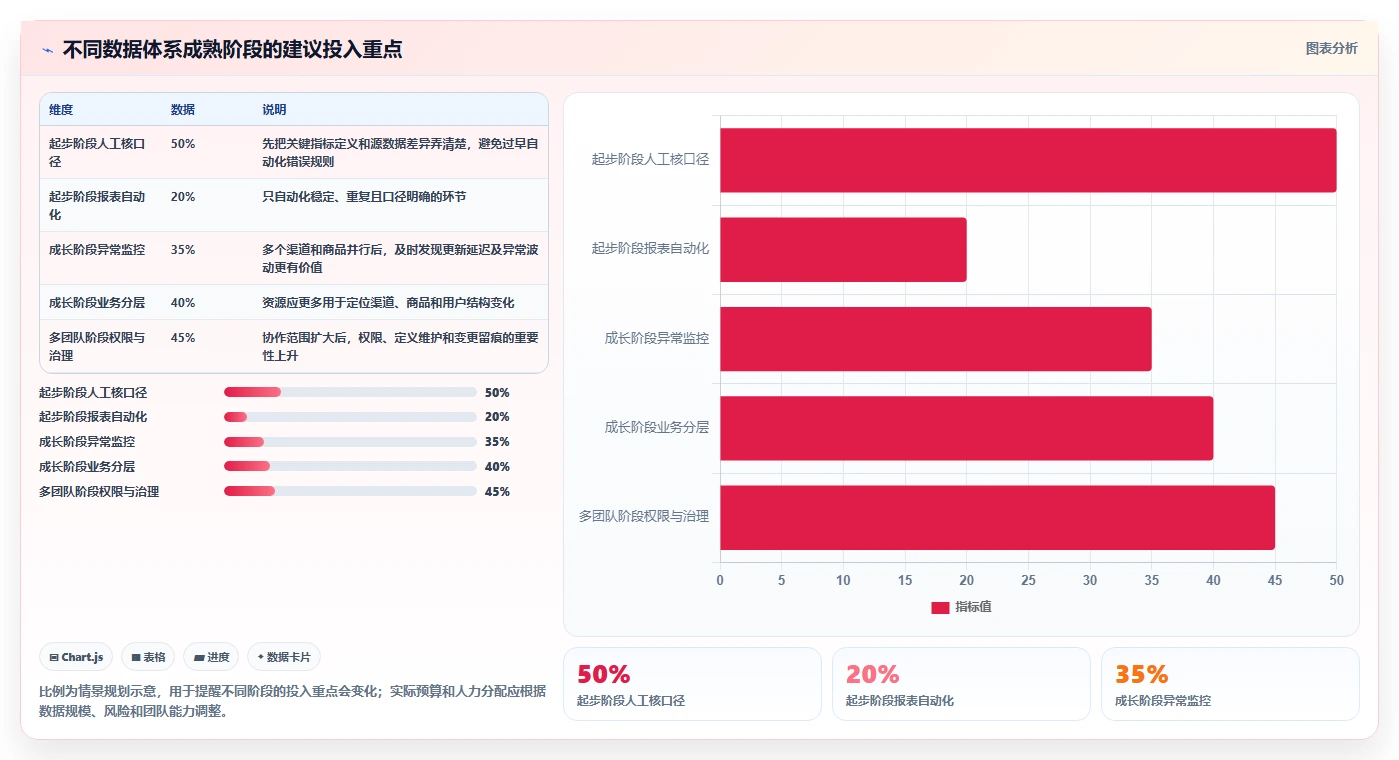
Task: Click the 成长阶段异常监控 progress bar
Action: pyautogui.click(x=350, y=442)
